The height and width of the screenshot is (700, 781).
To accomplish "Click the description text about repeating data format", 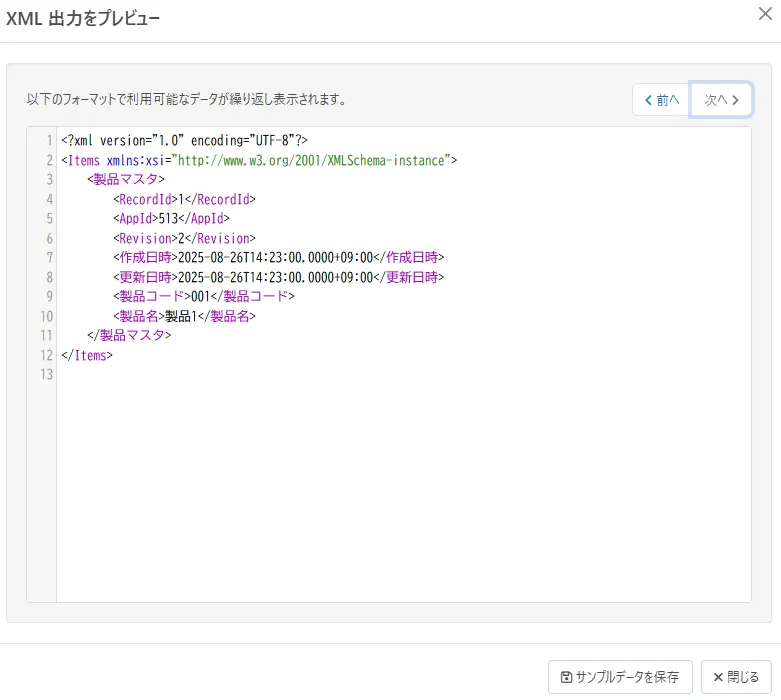I will pos(186,99).
